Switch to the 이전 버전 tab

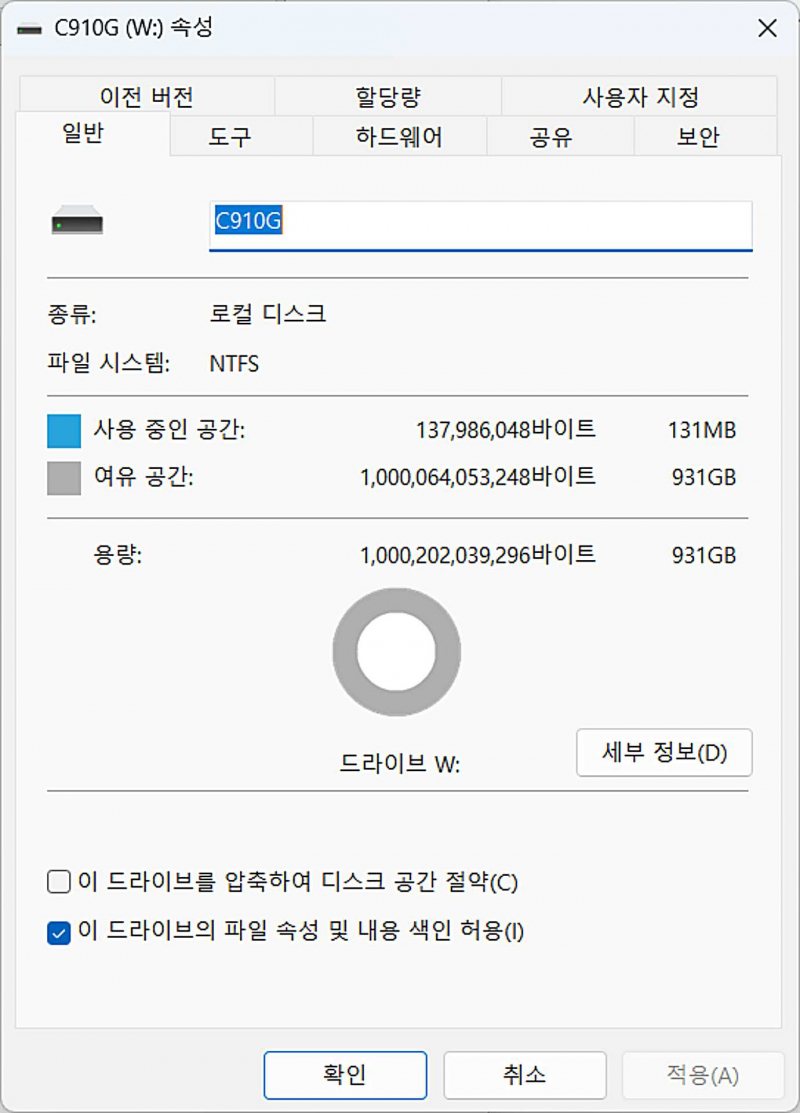146,97
